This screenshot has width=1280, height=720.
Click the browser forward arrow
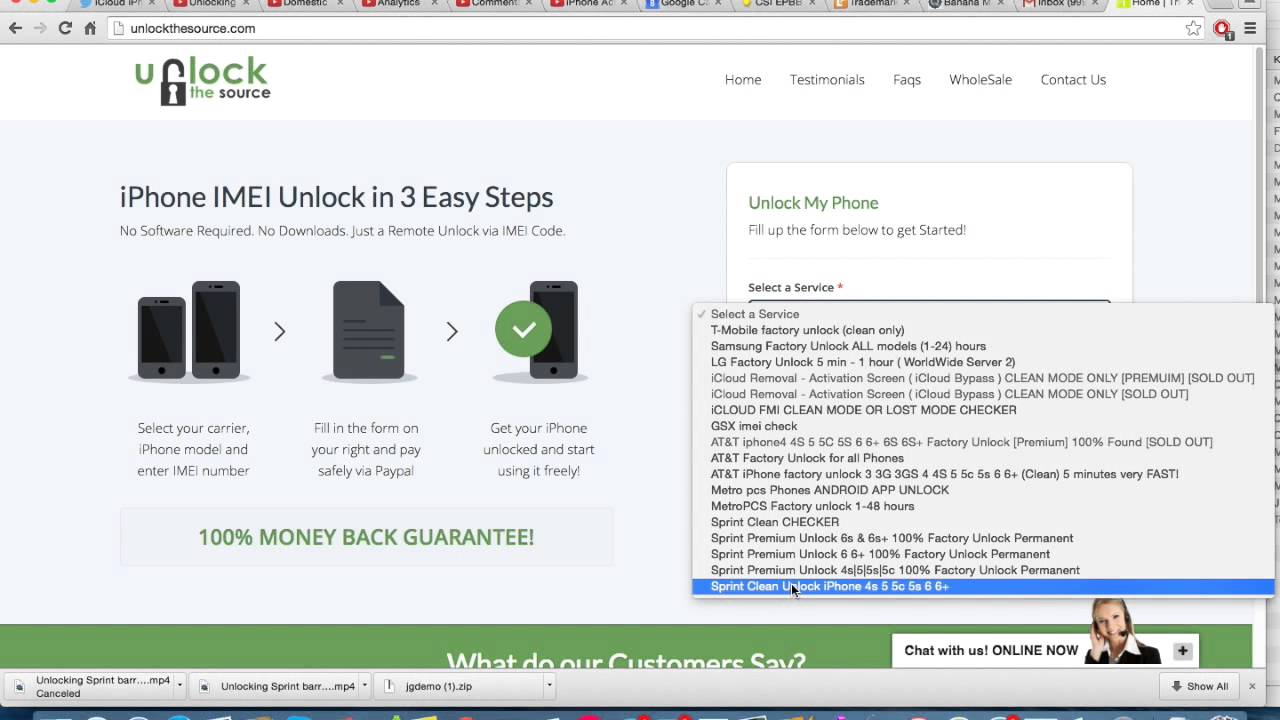40,28
